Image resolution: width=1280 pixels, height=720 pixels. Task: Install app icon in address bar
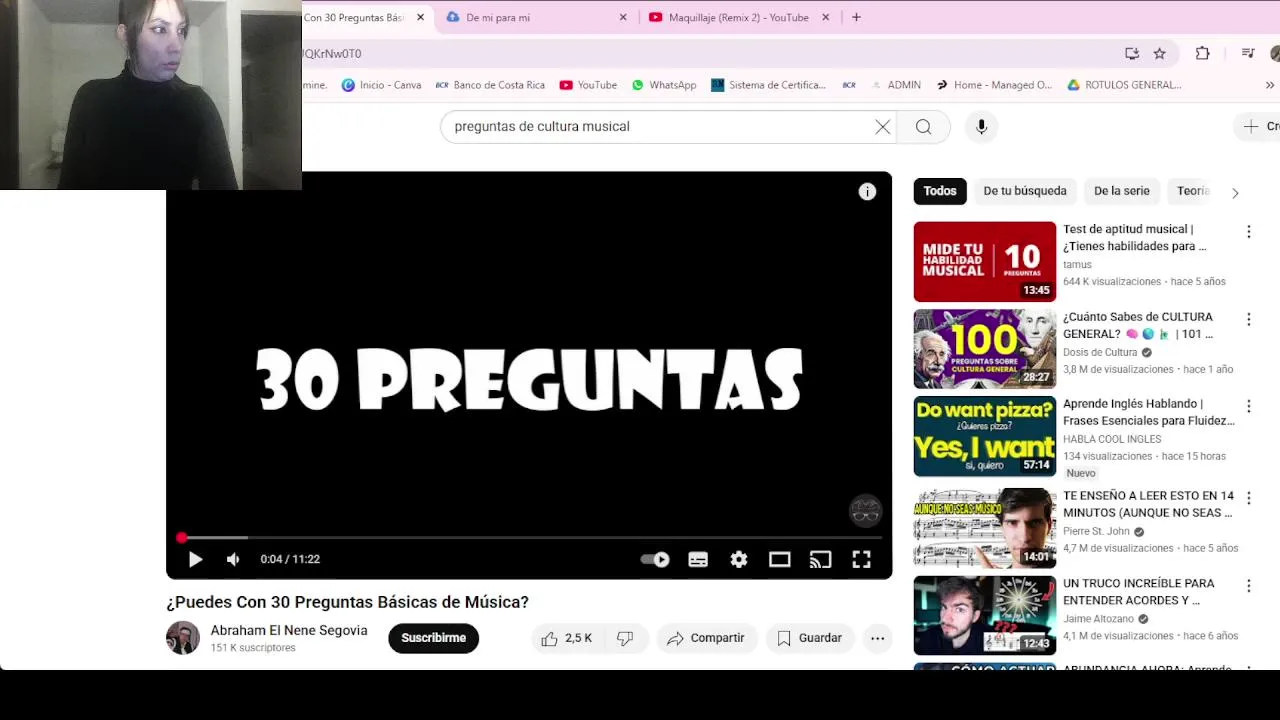[1132, 54]
